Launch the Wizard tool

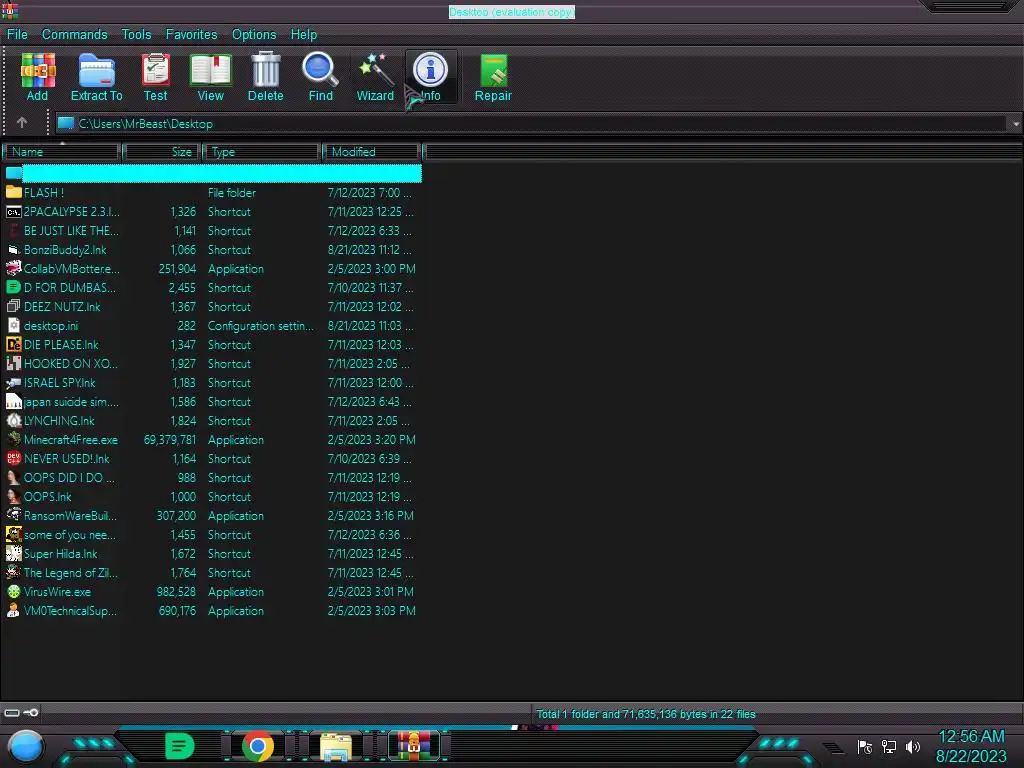click(376, 77)
